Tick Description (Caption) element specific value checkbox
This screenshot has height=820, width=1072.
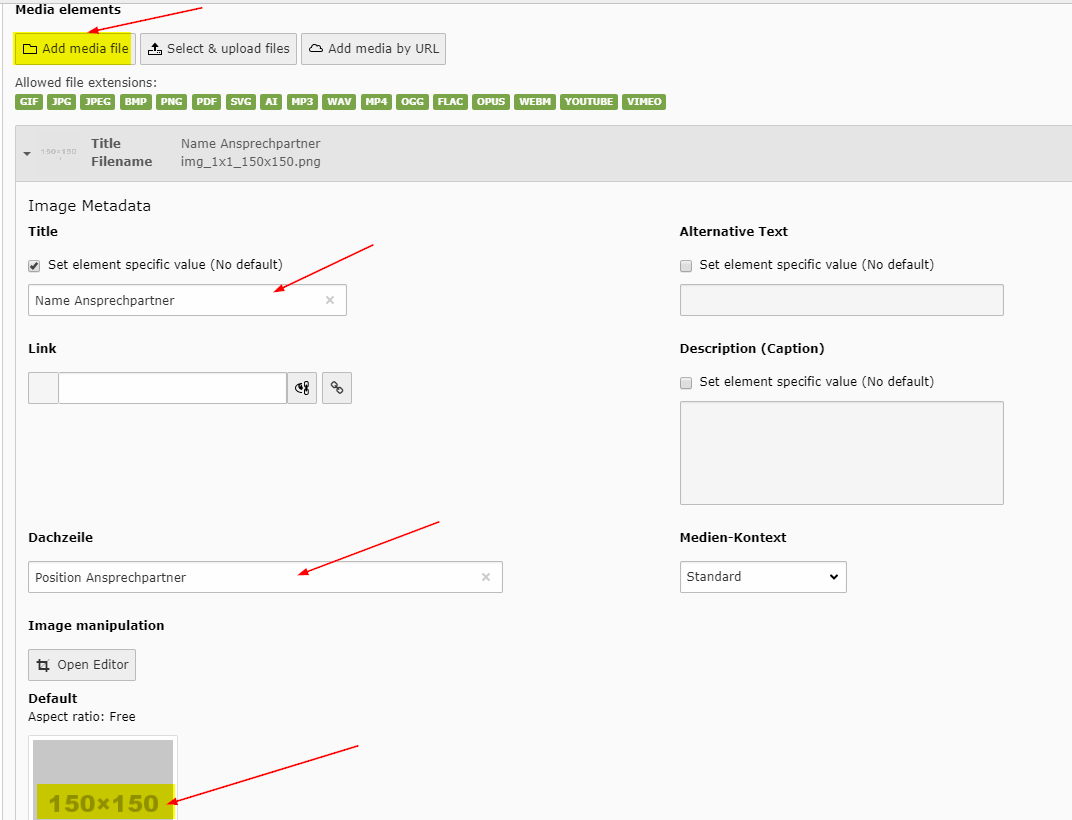click(x=686, y=382)
